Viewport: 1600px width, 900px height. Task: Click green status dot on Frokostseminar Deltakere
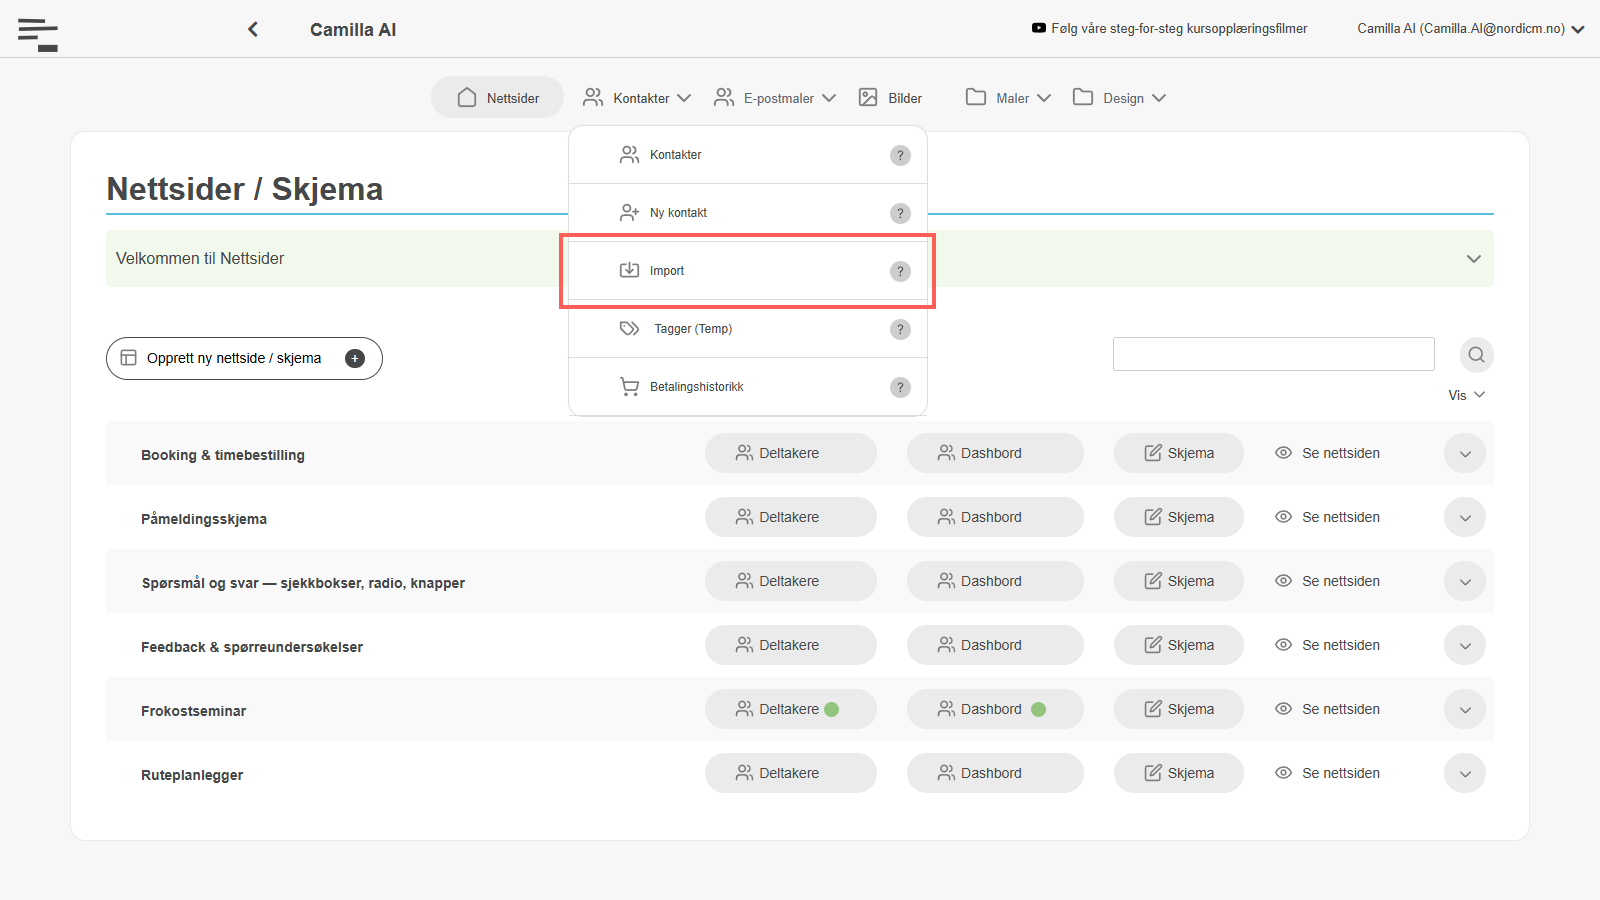coord(831,709)
